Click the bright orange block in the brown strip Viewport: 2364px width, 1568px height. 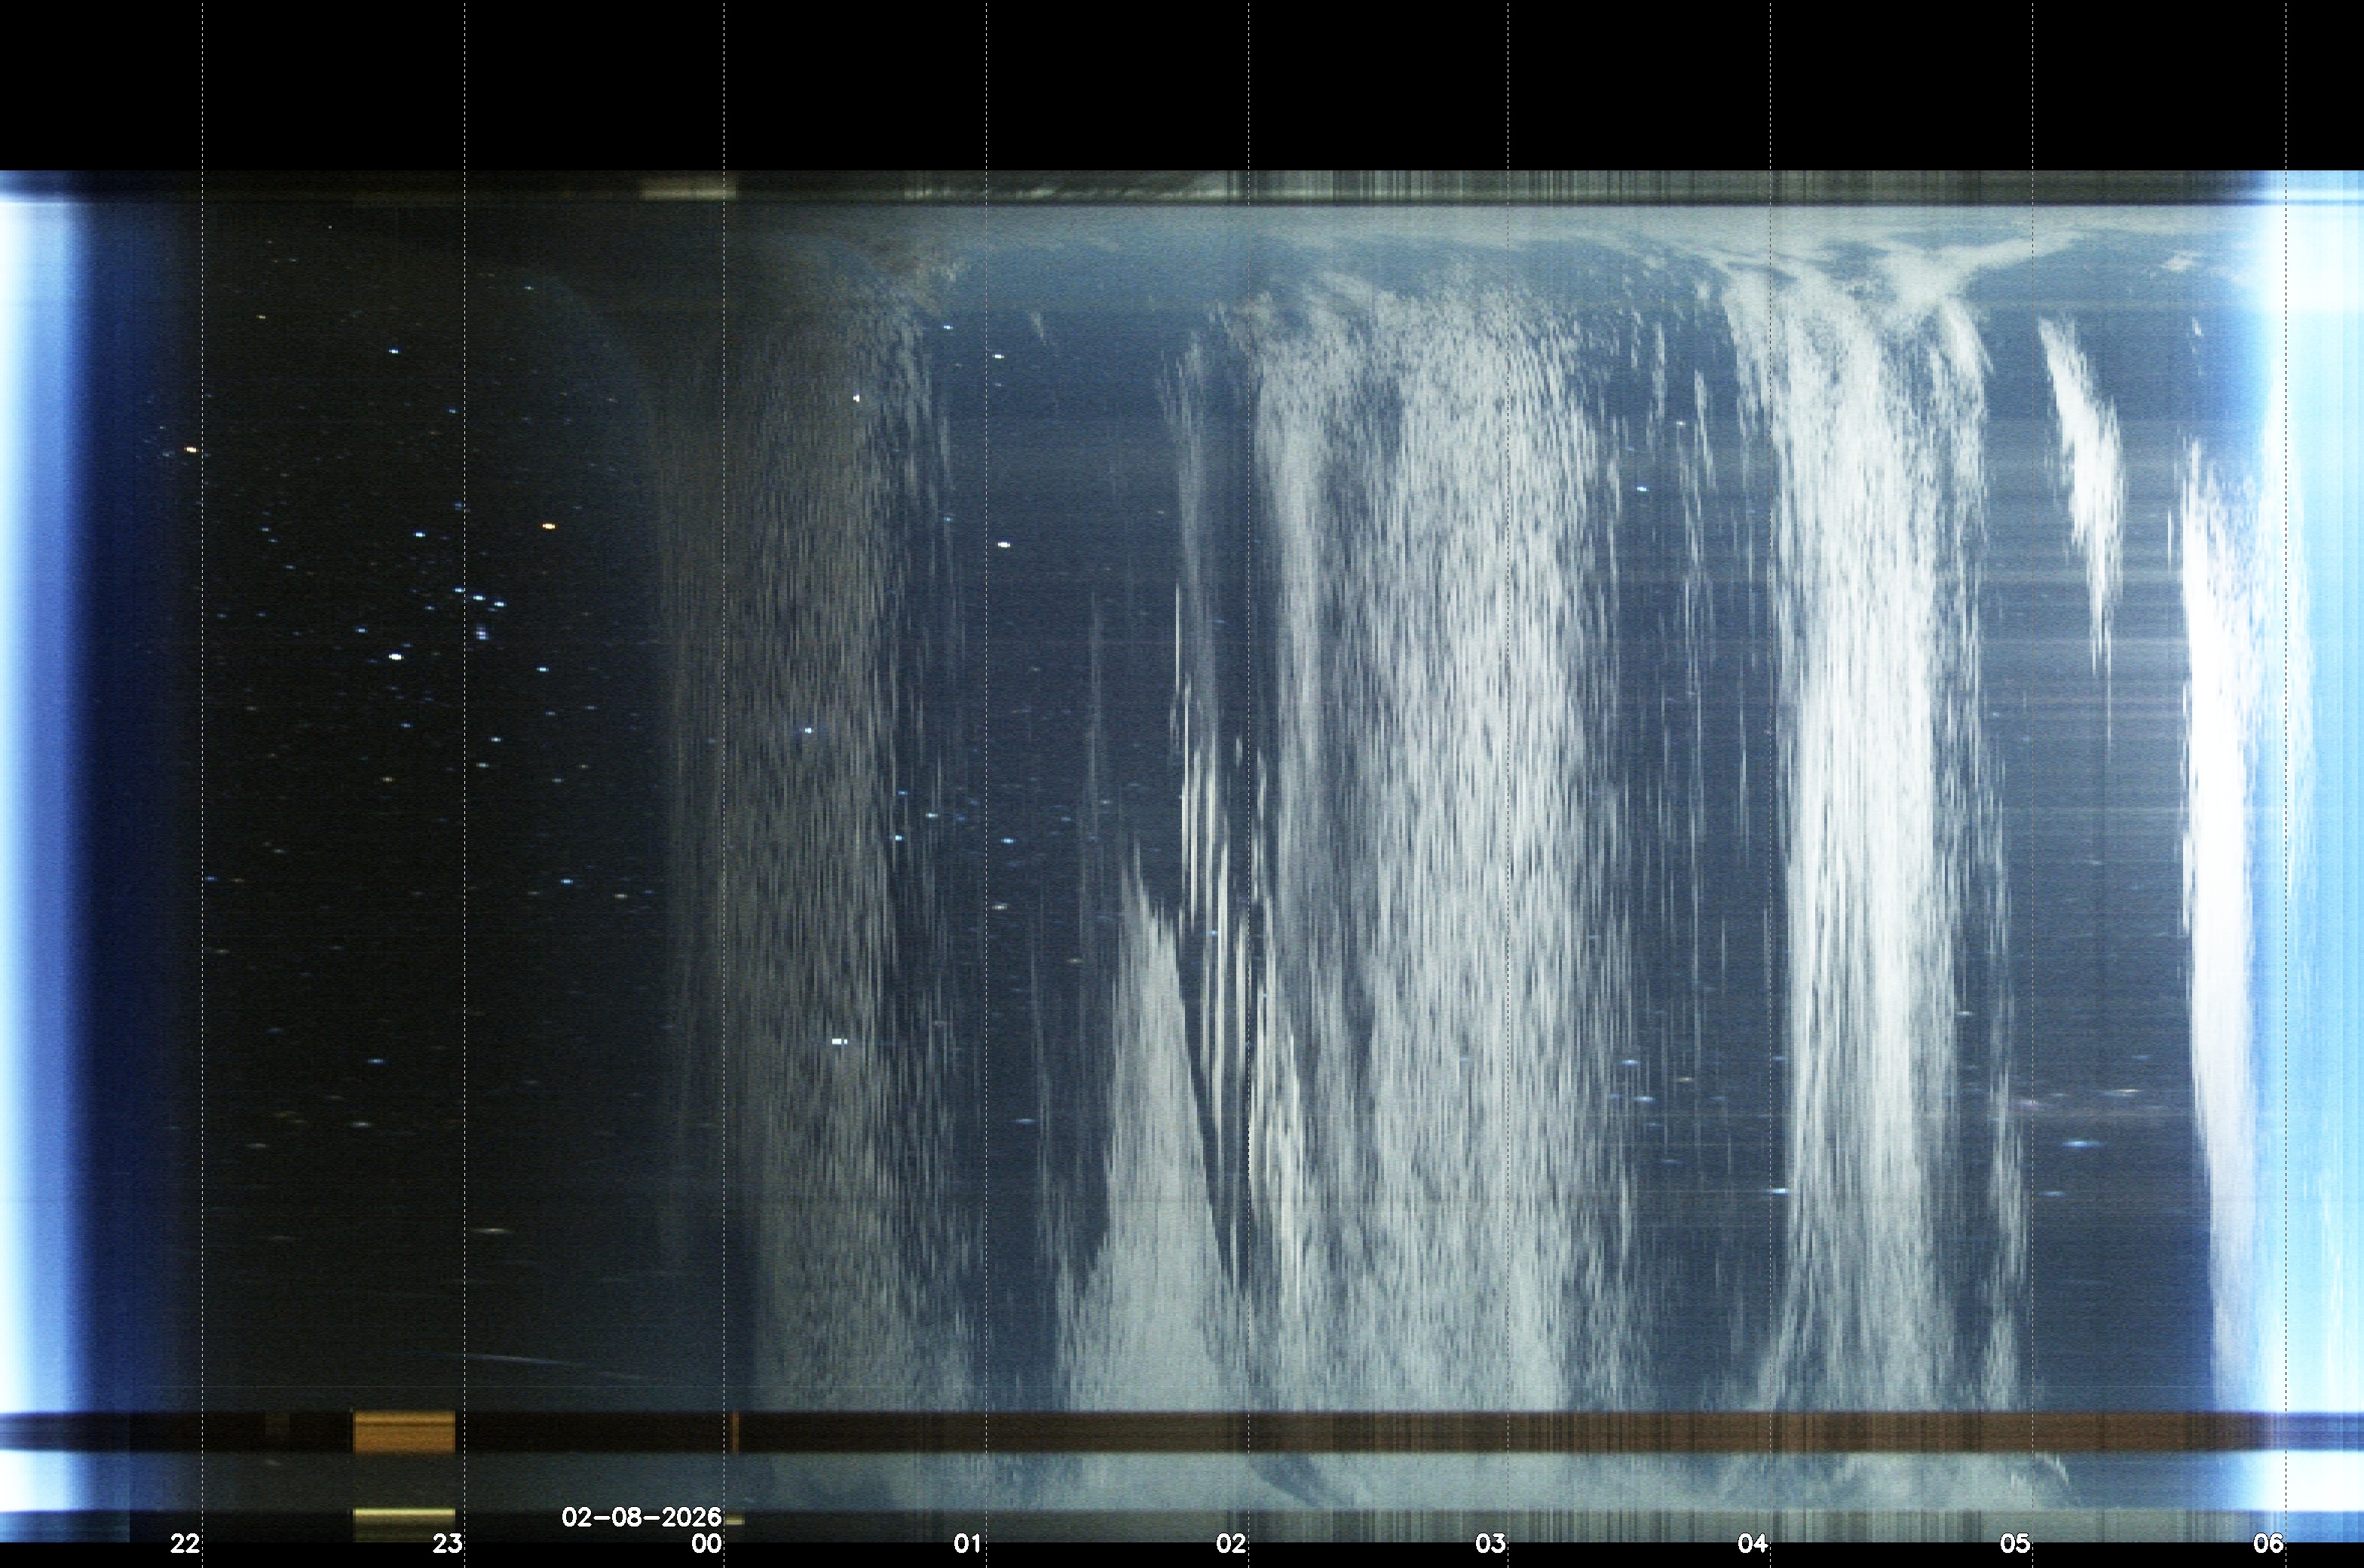click(x=404, y=1432)
